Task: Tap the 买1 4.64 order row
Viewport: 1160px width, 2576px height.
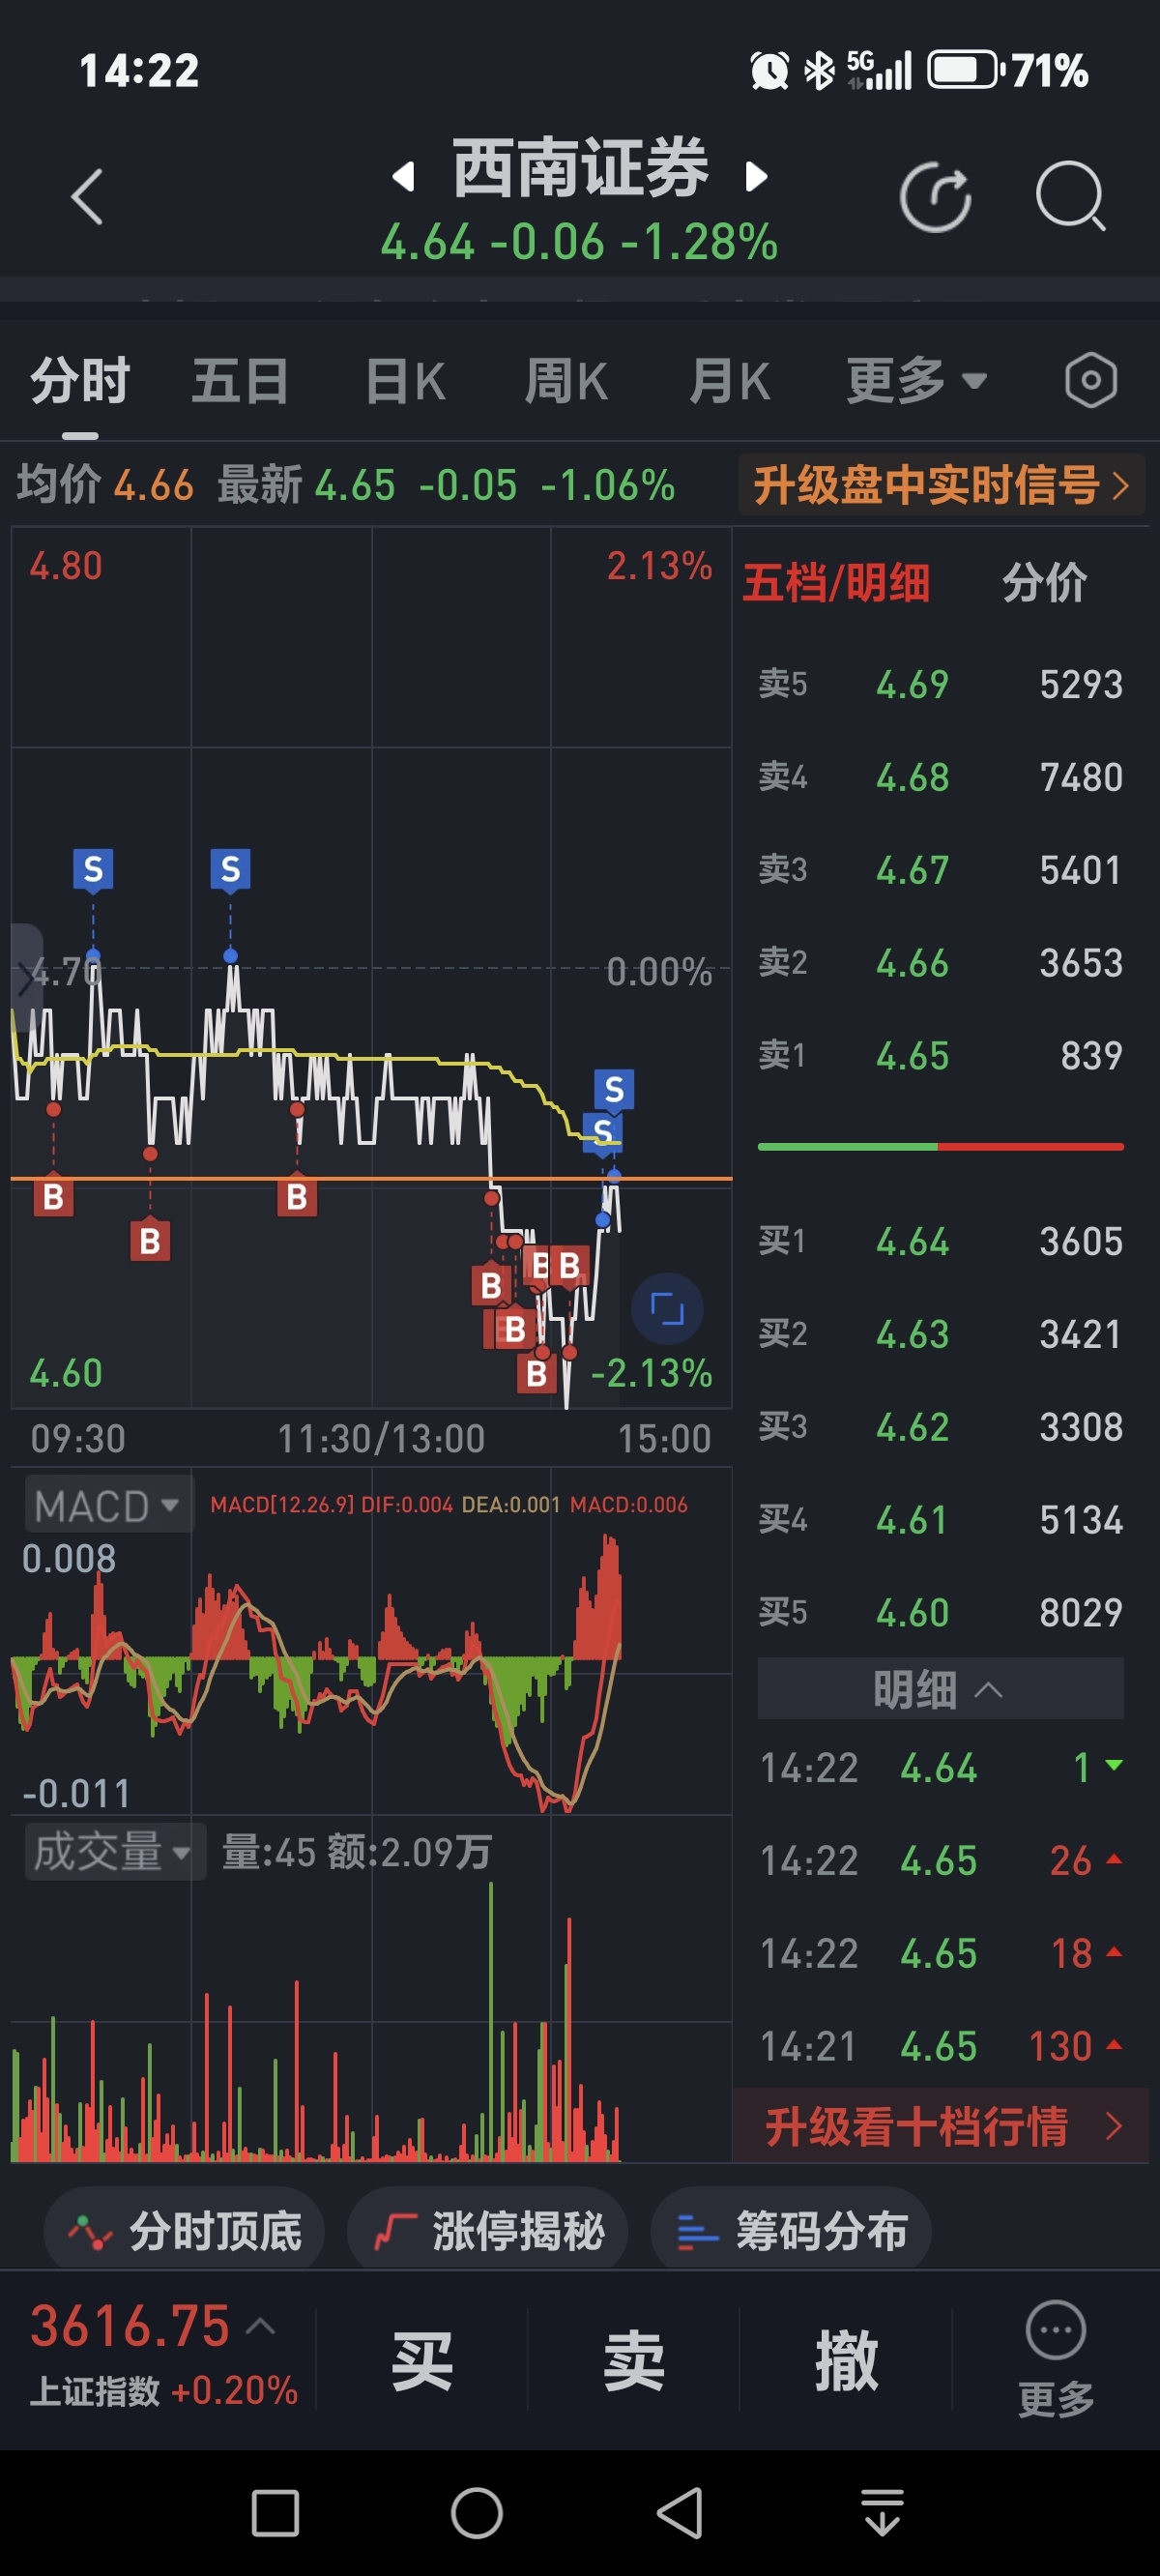Action: pos(940,1242)
